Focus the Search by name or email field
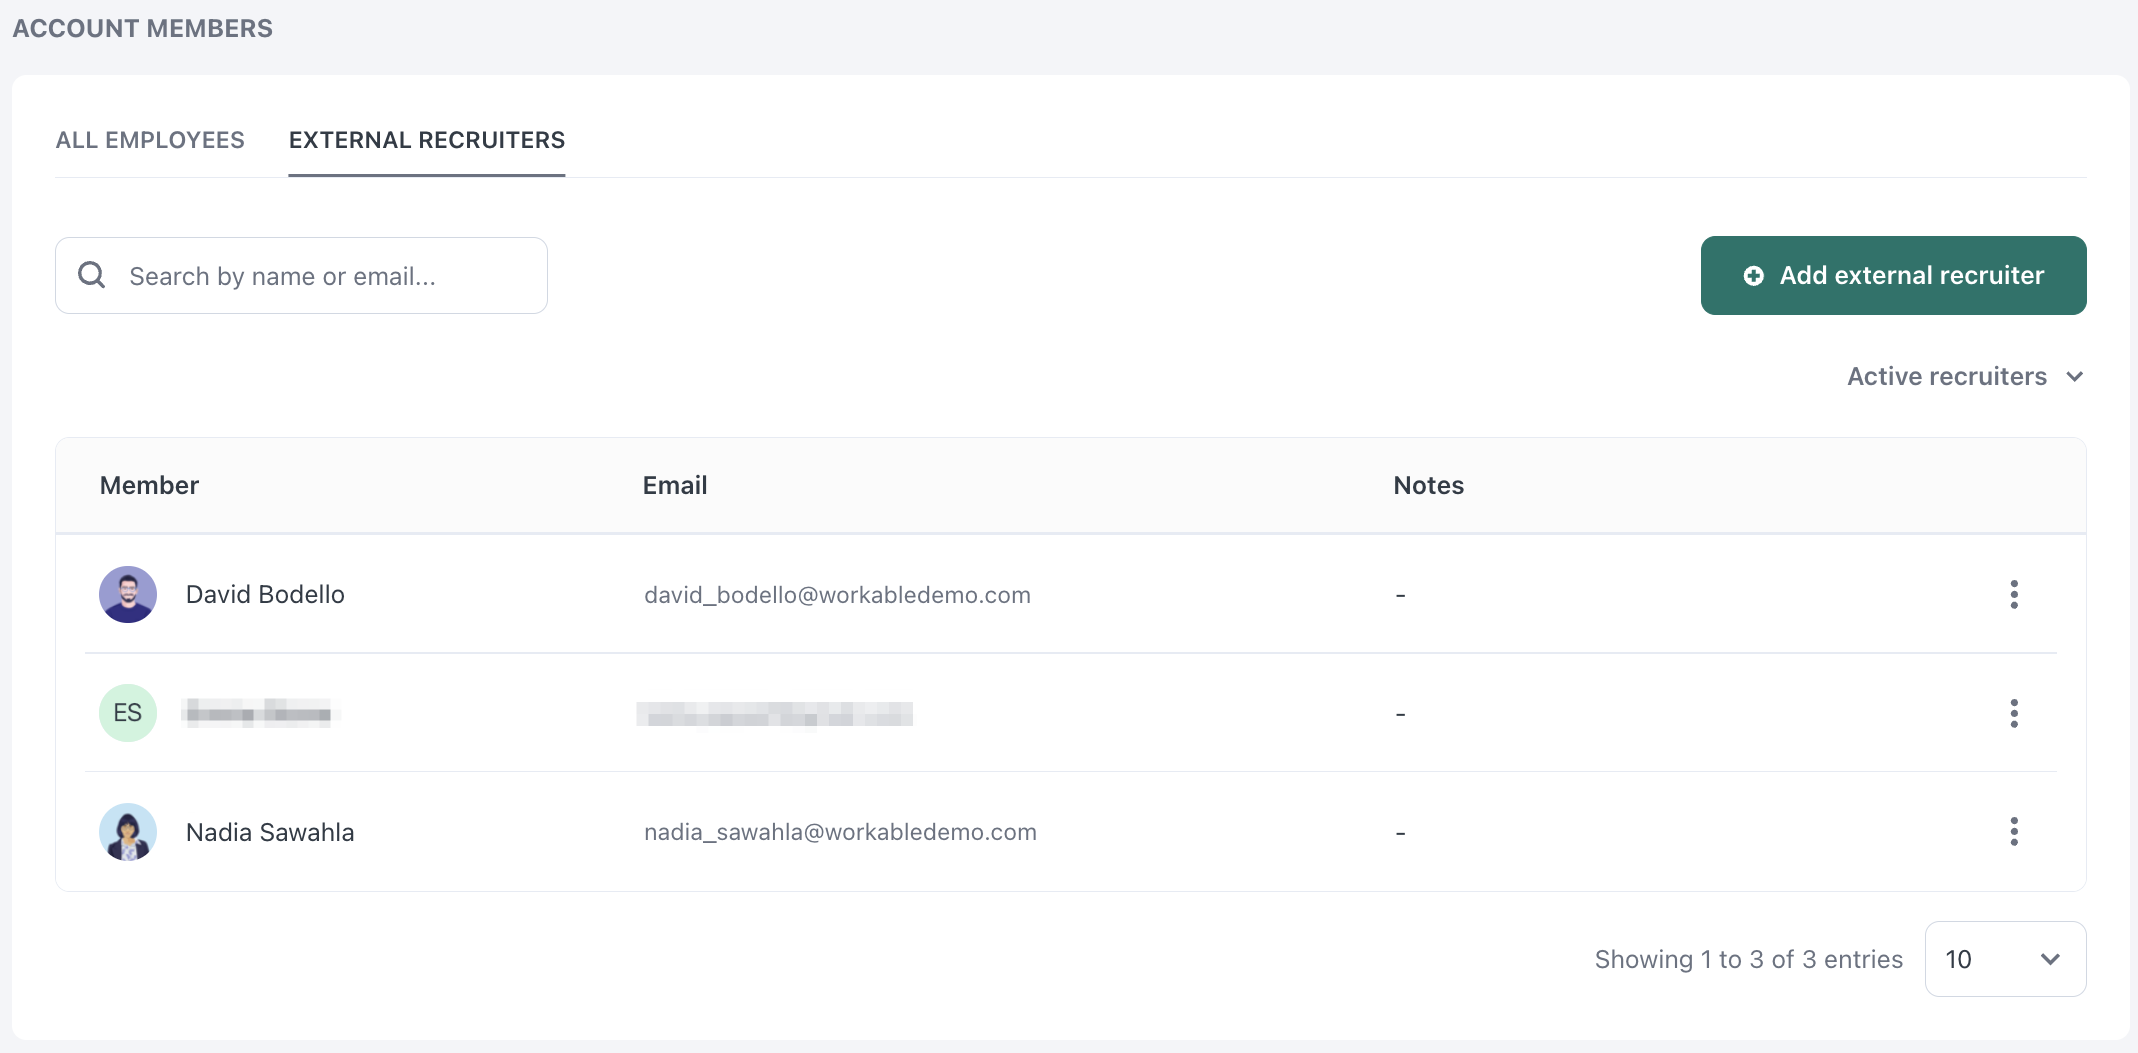Viewport: 2138px width, 1053px height. [320, 276]
